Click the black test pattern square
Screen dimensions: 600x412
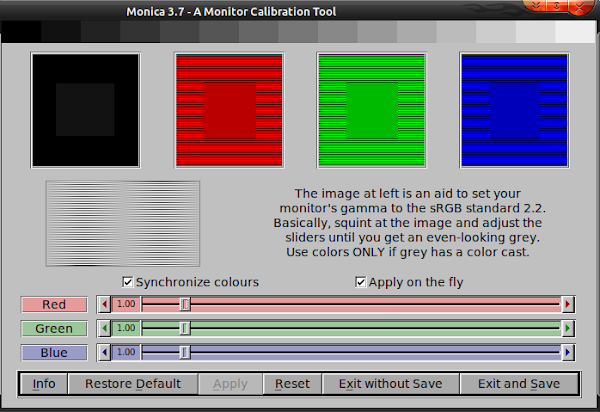pyautogui.click(x=85, y=110)
